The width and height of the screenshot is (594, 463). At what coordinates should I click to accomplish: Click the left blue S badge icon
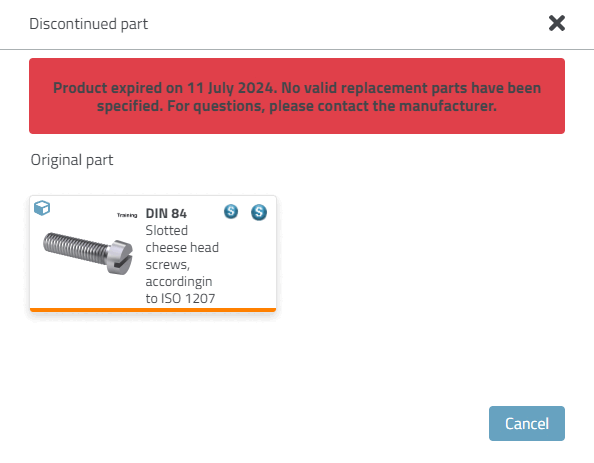click(x=231, y=211)
